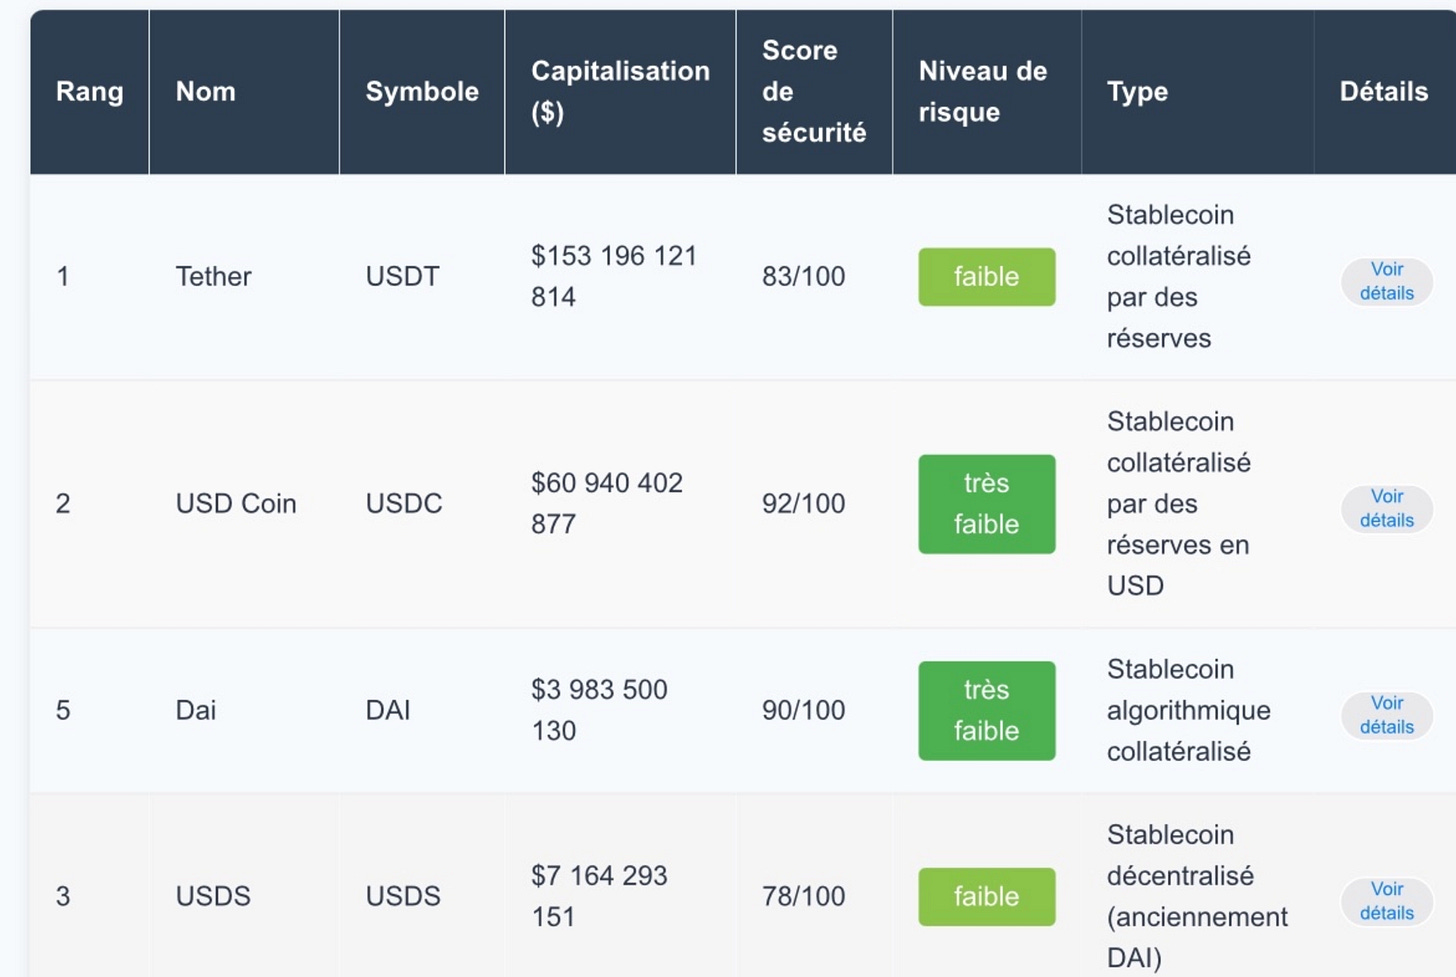Open Voir détails for USDS

[x=1386, y=901]
